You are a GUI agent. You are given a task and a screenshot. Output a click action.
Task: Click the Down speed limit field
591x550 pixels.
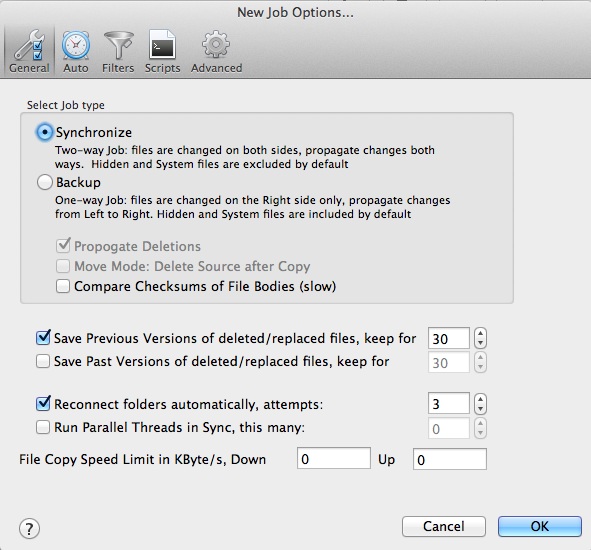334,458
